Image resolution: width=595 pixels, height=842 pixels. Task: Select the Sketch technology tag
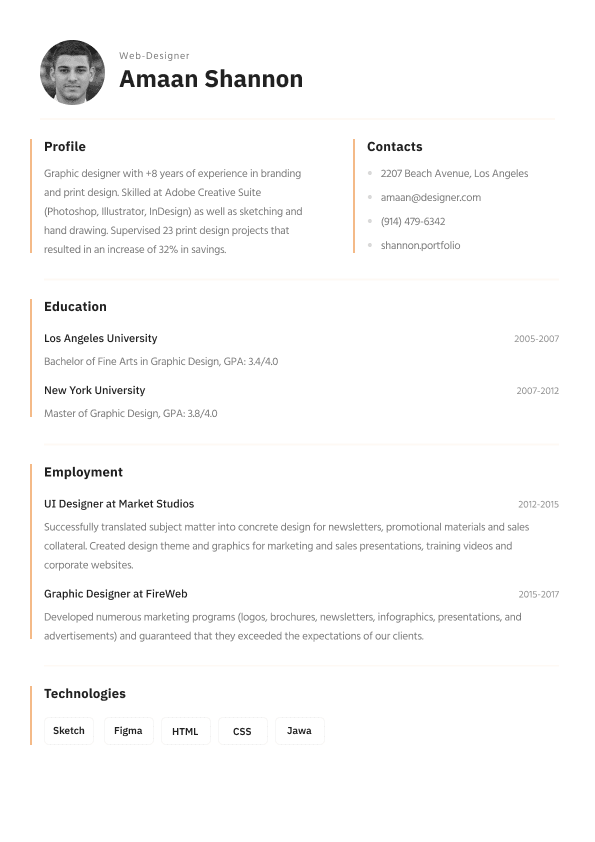click(69, 731)
